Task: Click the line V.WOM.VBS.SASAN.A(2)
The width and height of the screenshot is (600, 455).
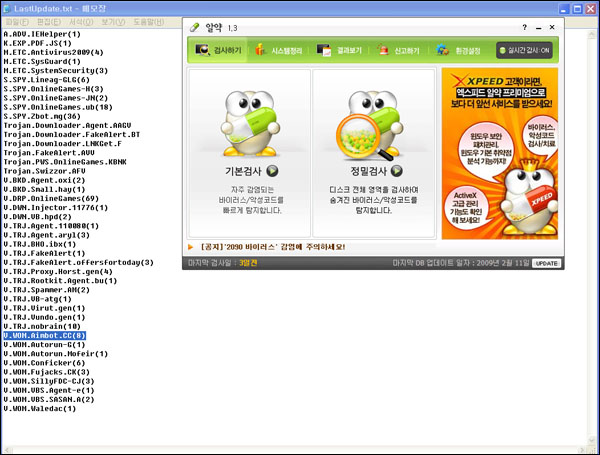Action: 49,400
